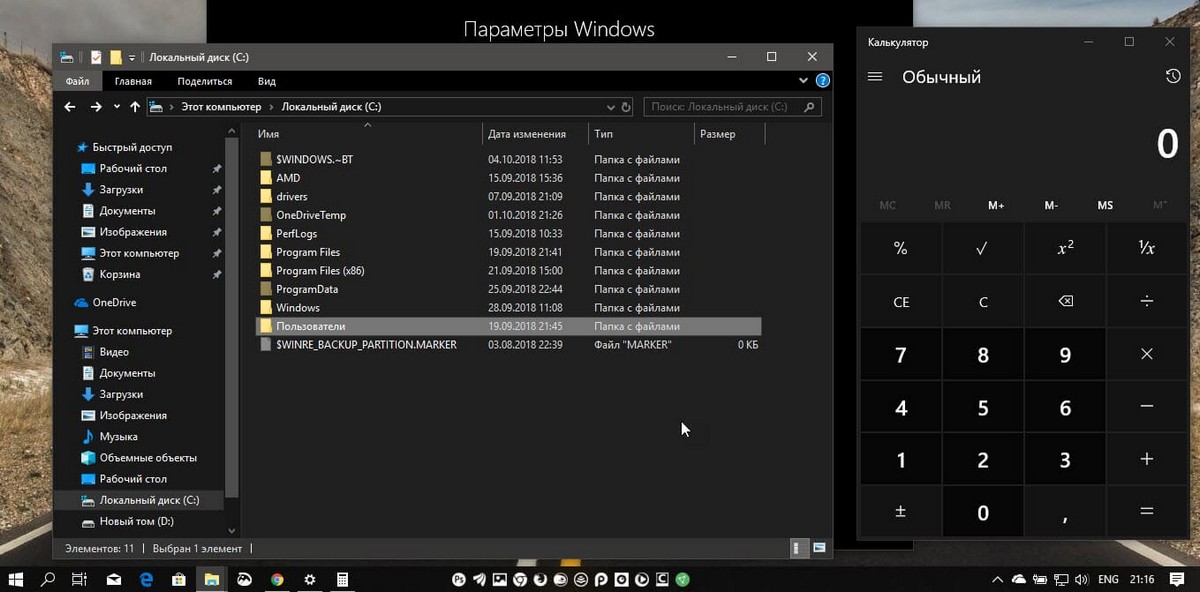Click the divide operator in Calculator
This screenshot has width=1200, height=592.
coord(1147,301)
